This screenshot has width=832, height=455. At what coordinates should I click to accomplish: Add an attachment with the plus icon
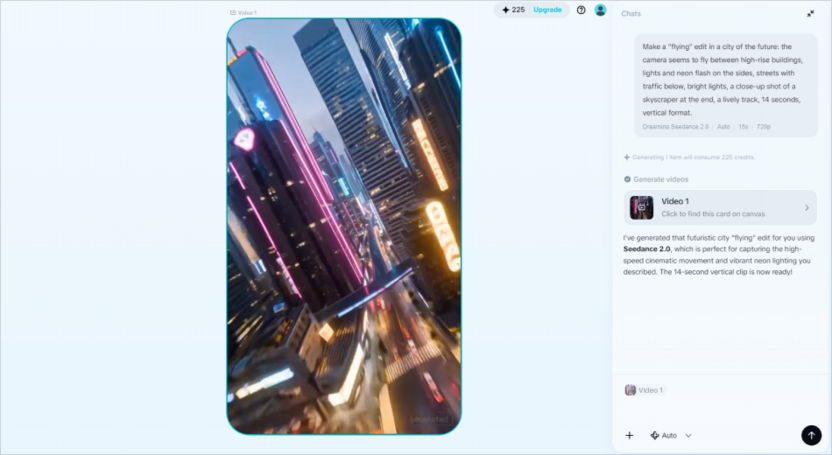629,435
